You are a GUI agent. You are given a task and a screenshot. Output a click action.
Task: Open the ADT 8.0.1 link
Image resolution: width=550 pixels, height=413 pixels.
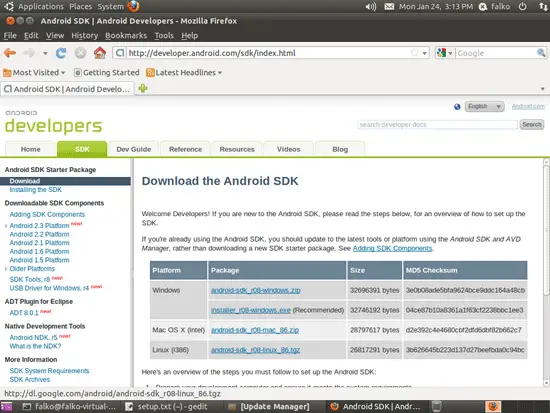coord(24,313)
